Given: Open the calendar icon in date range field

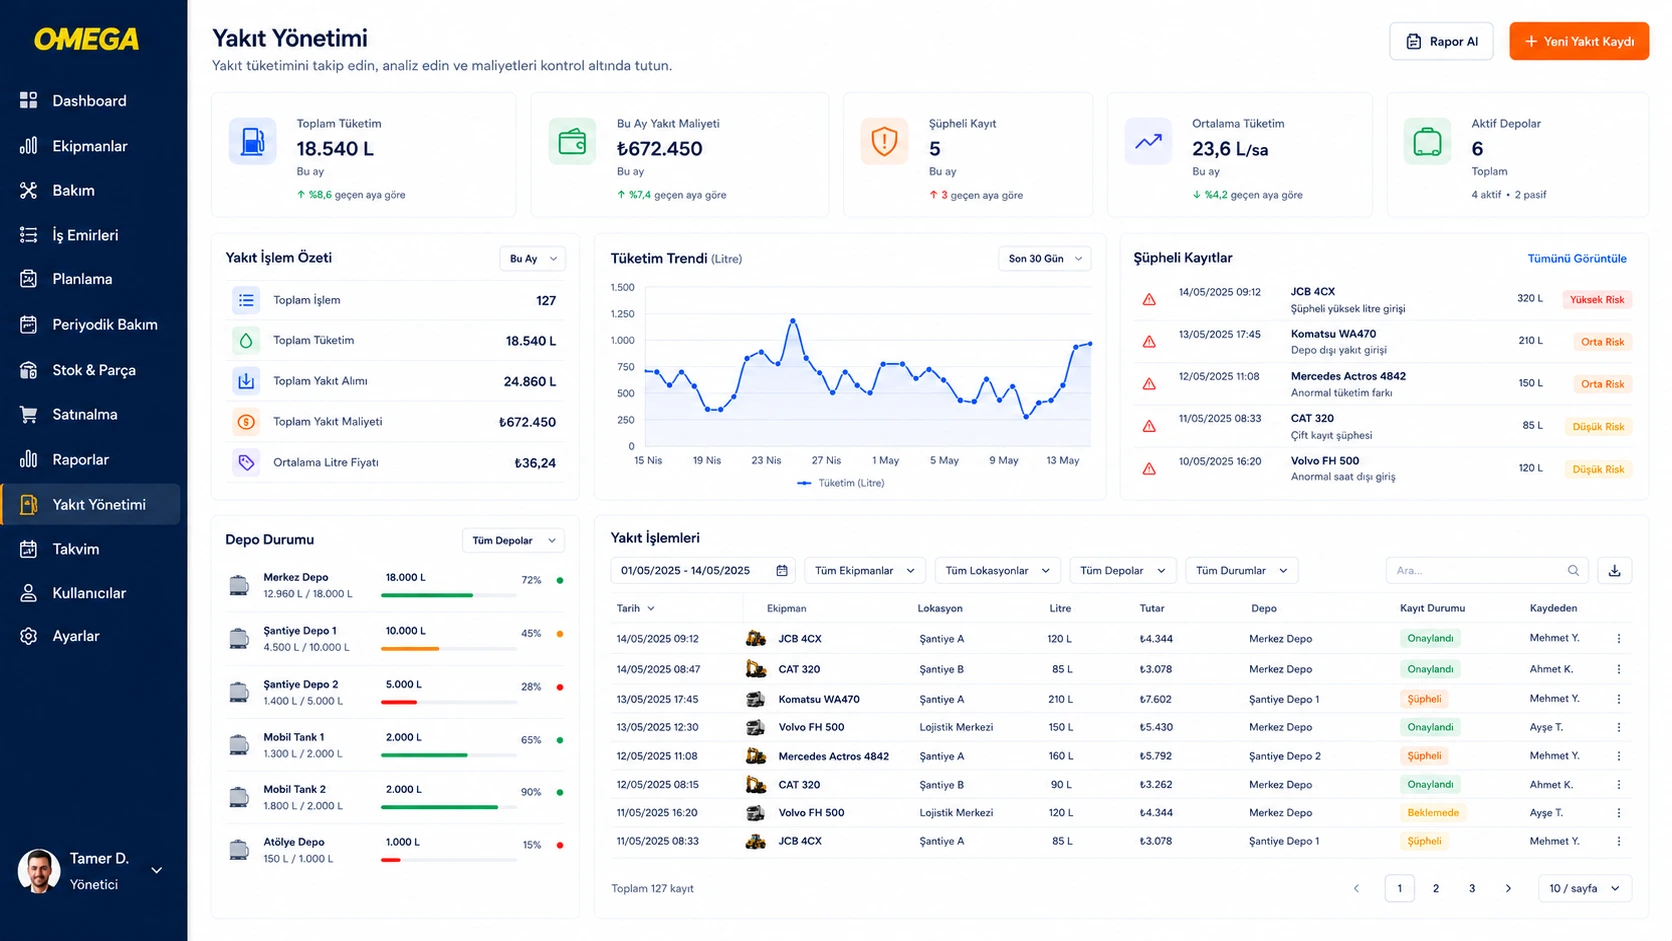Looking at the screenshot, I should pyautogui.click(x=782, y=570).
